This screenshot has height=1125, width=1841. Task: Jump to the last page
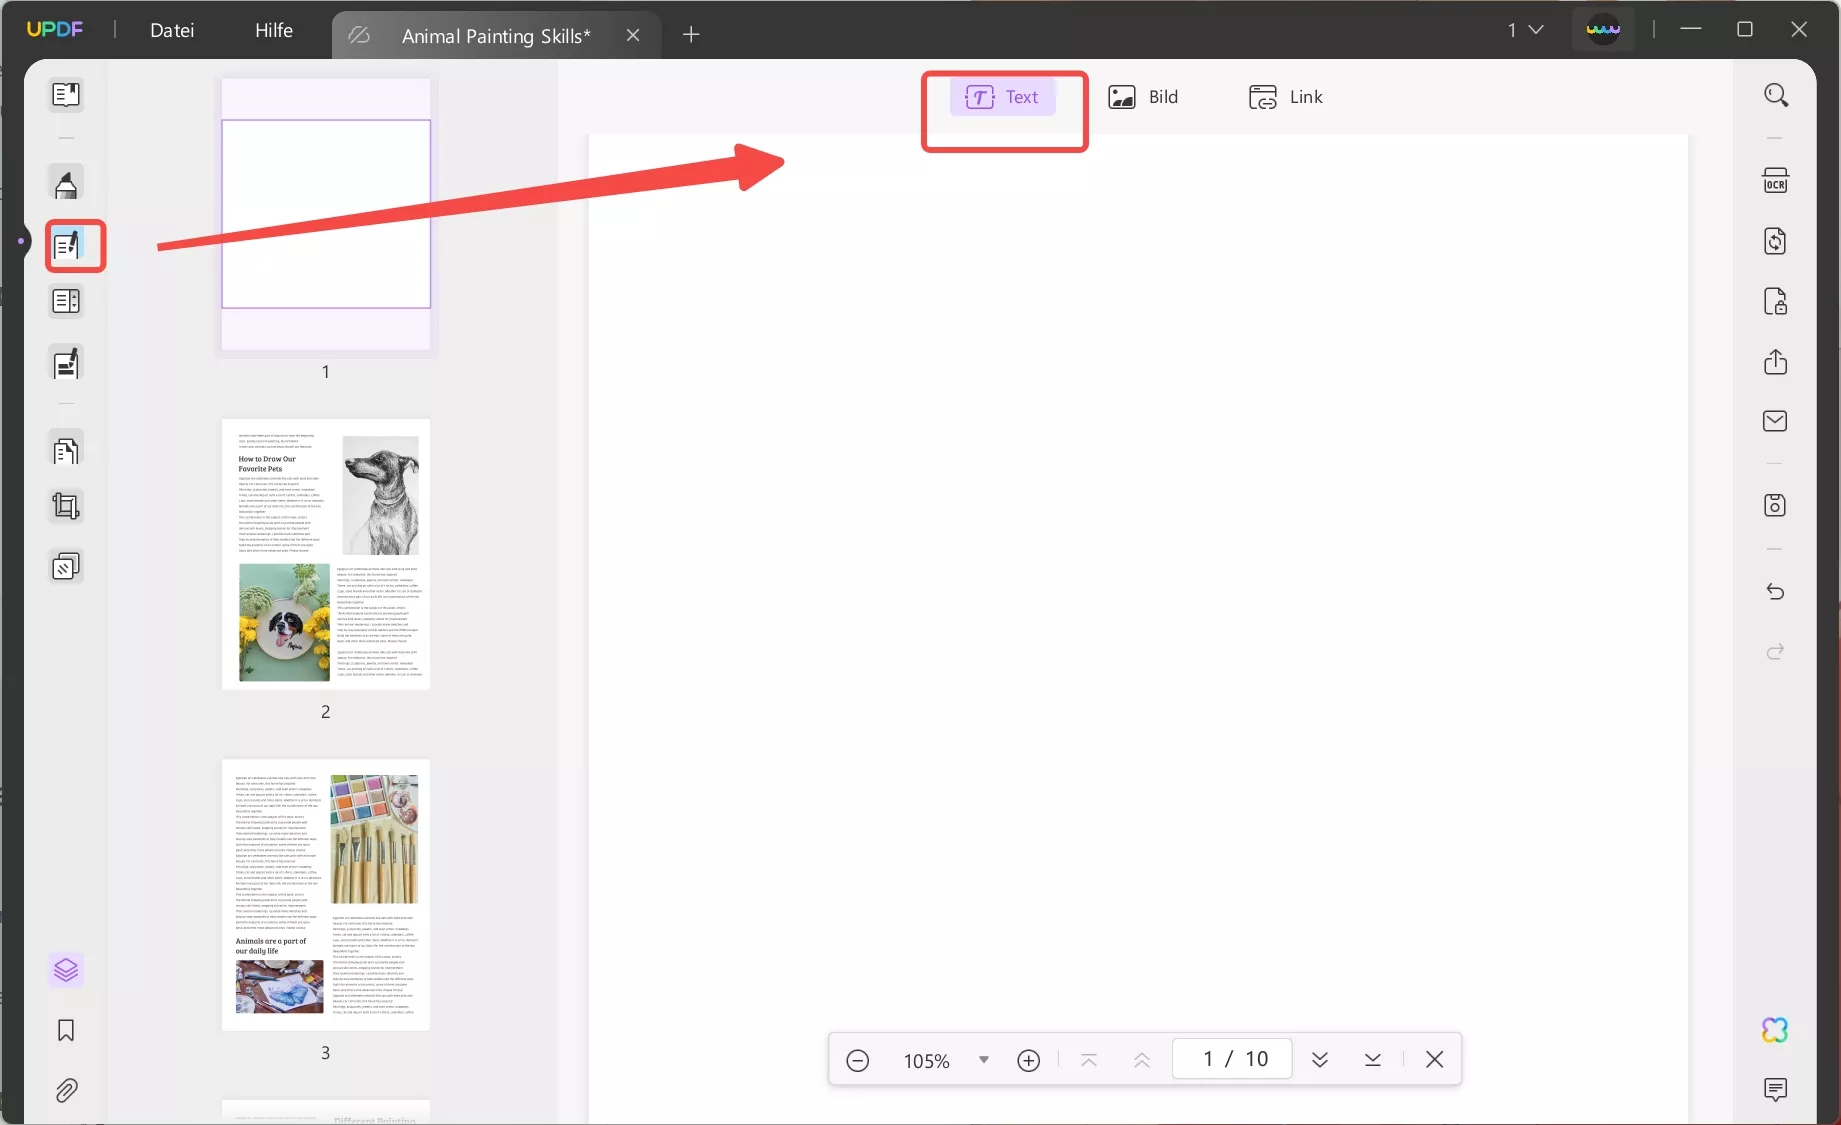pos(1373,1060)
